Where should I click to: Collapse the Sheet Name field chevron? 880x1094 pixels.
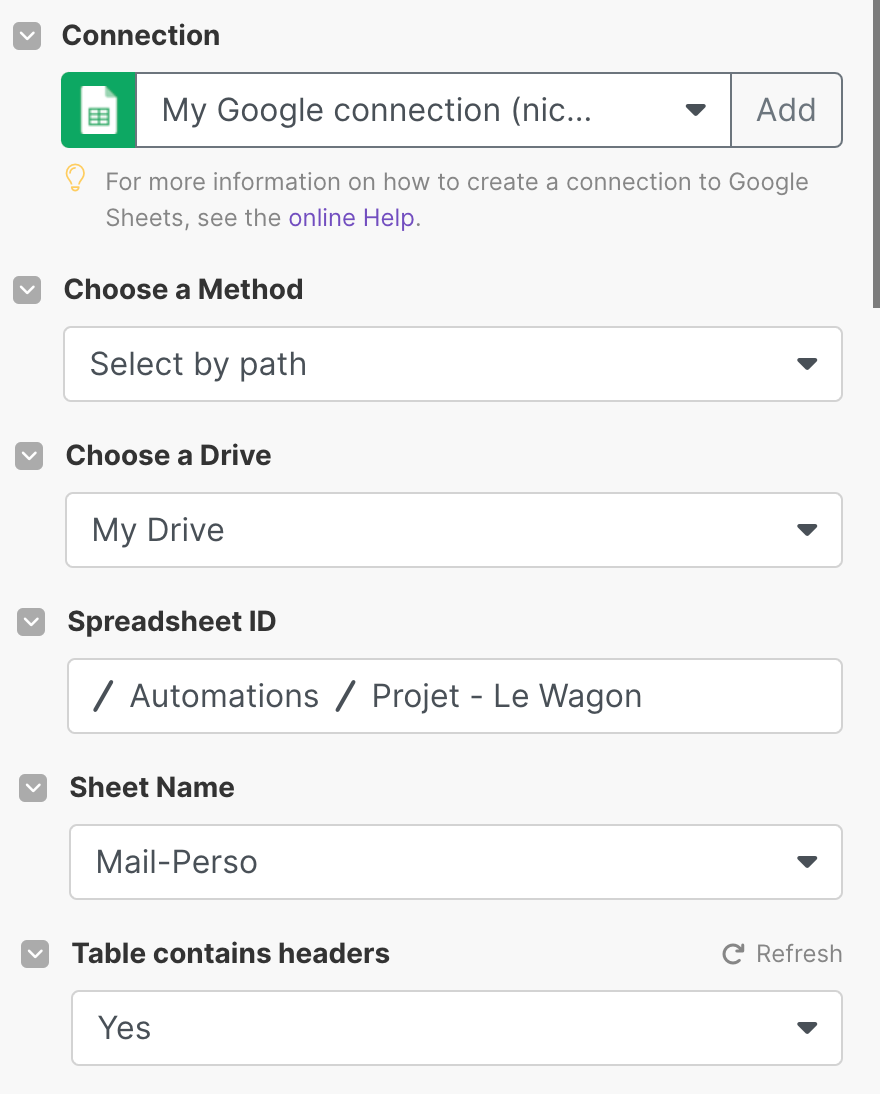(33, 788)
